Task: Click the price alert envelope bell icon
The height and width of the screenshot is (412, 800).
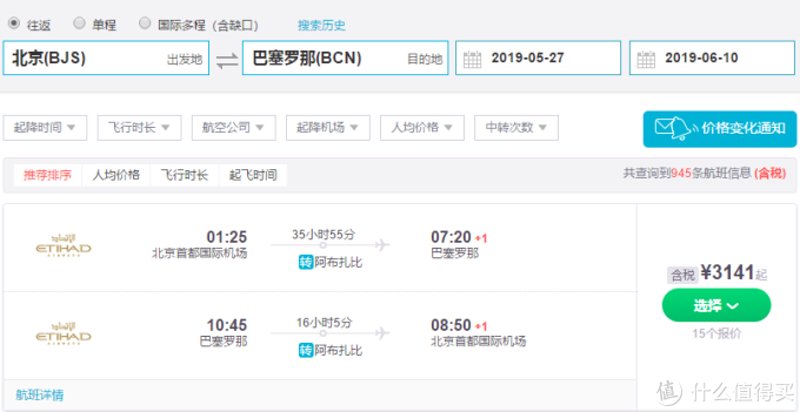Action: [673, 128]
